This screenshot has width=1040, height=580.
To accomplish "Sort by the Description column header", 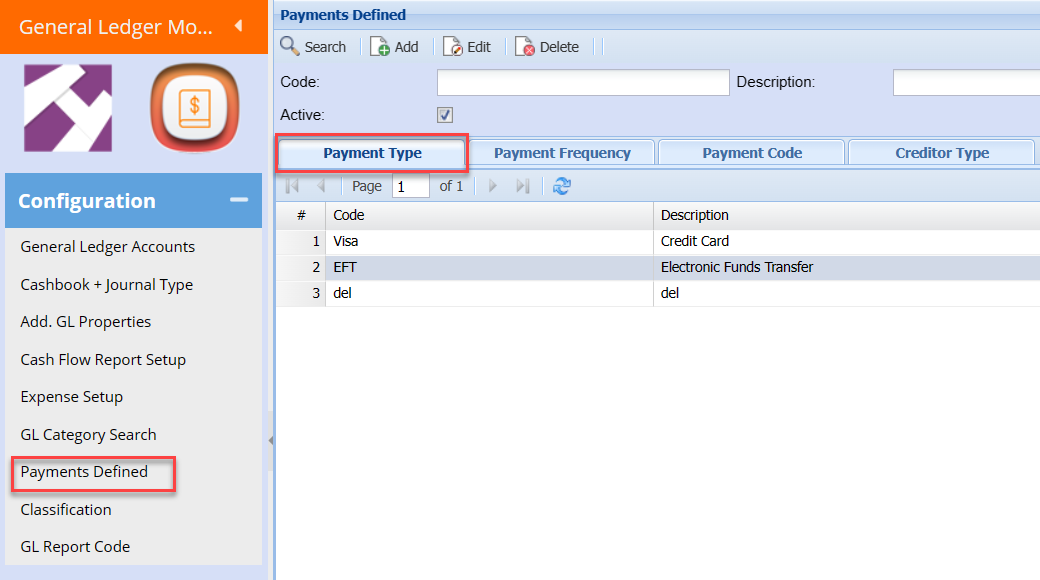I will 846,215.
